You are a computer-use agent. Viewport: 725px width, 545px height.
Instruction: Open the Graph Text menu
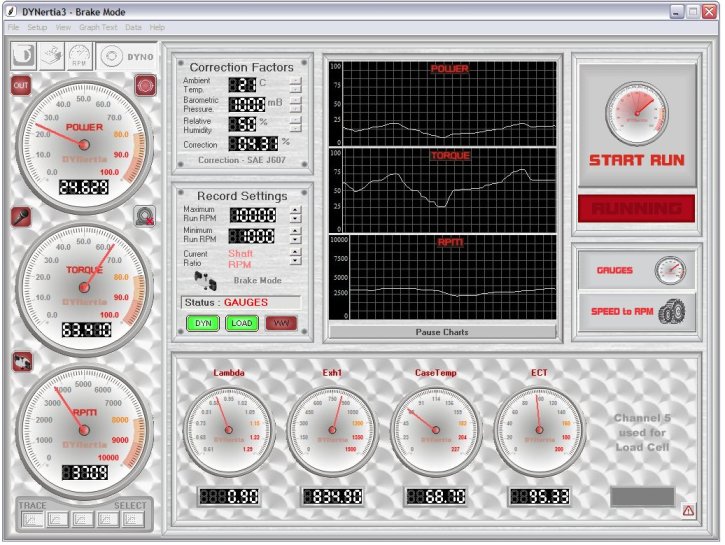(x=98, y=27)
